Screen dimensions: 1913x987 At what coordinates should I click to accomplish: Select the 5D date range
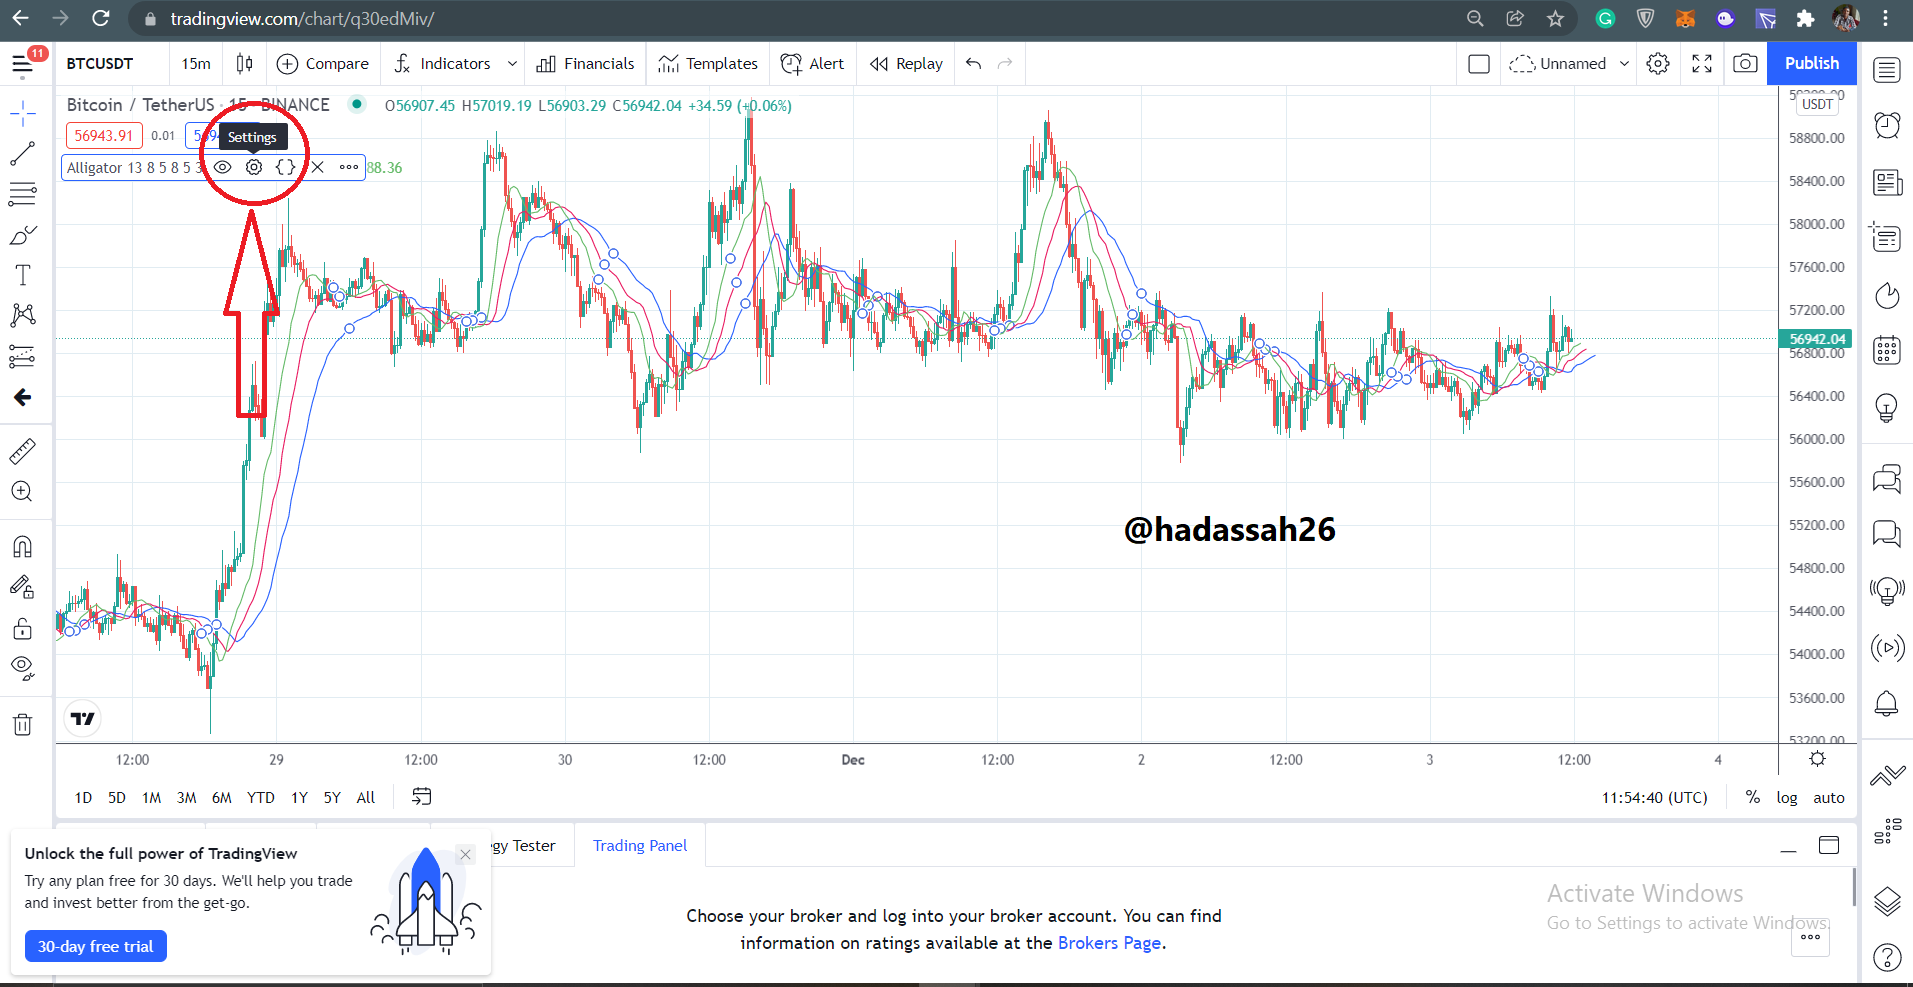(x=117, y=797)
